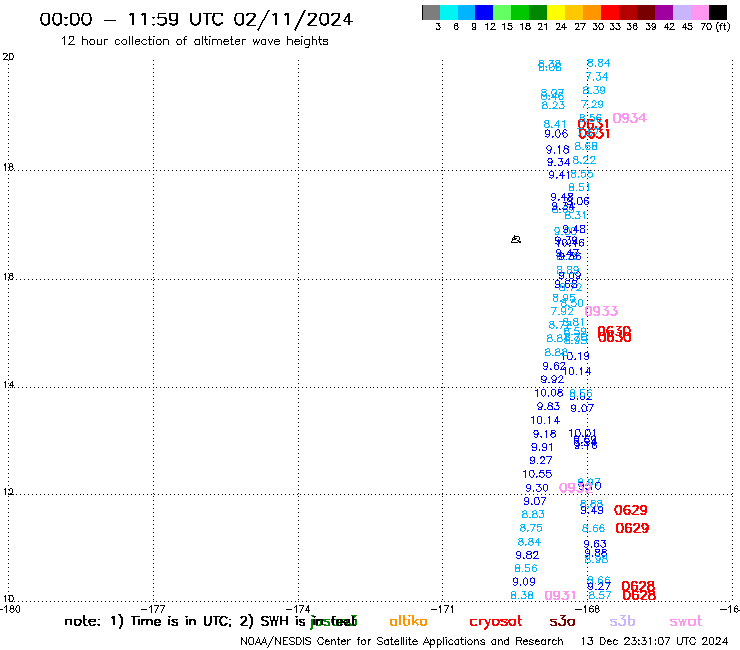Click the -171 longitude axis label
Screen dimensions: 740x650
(442, 609)
